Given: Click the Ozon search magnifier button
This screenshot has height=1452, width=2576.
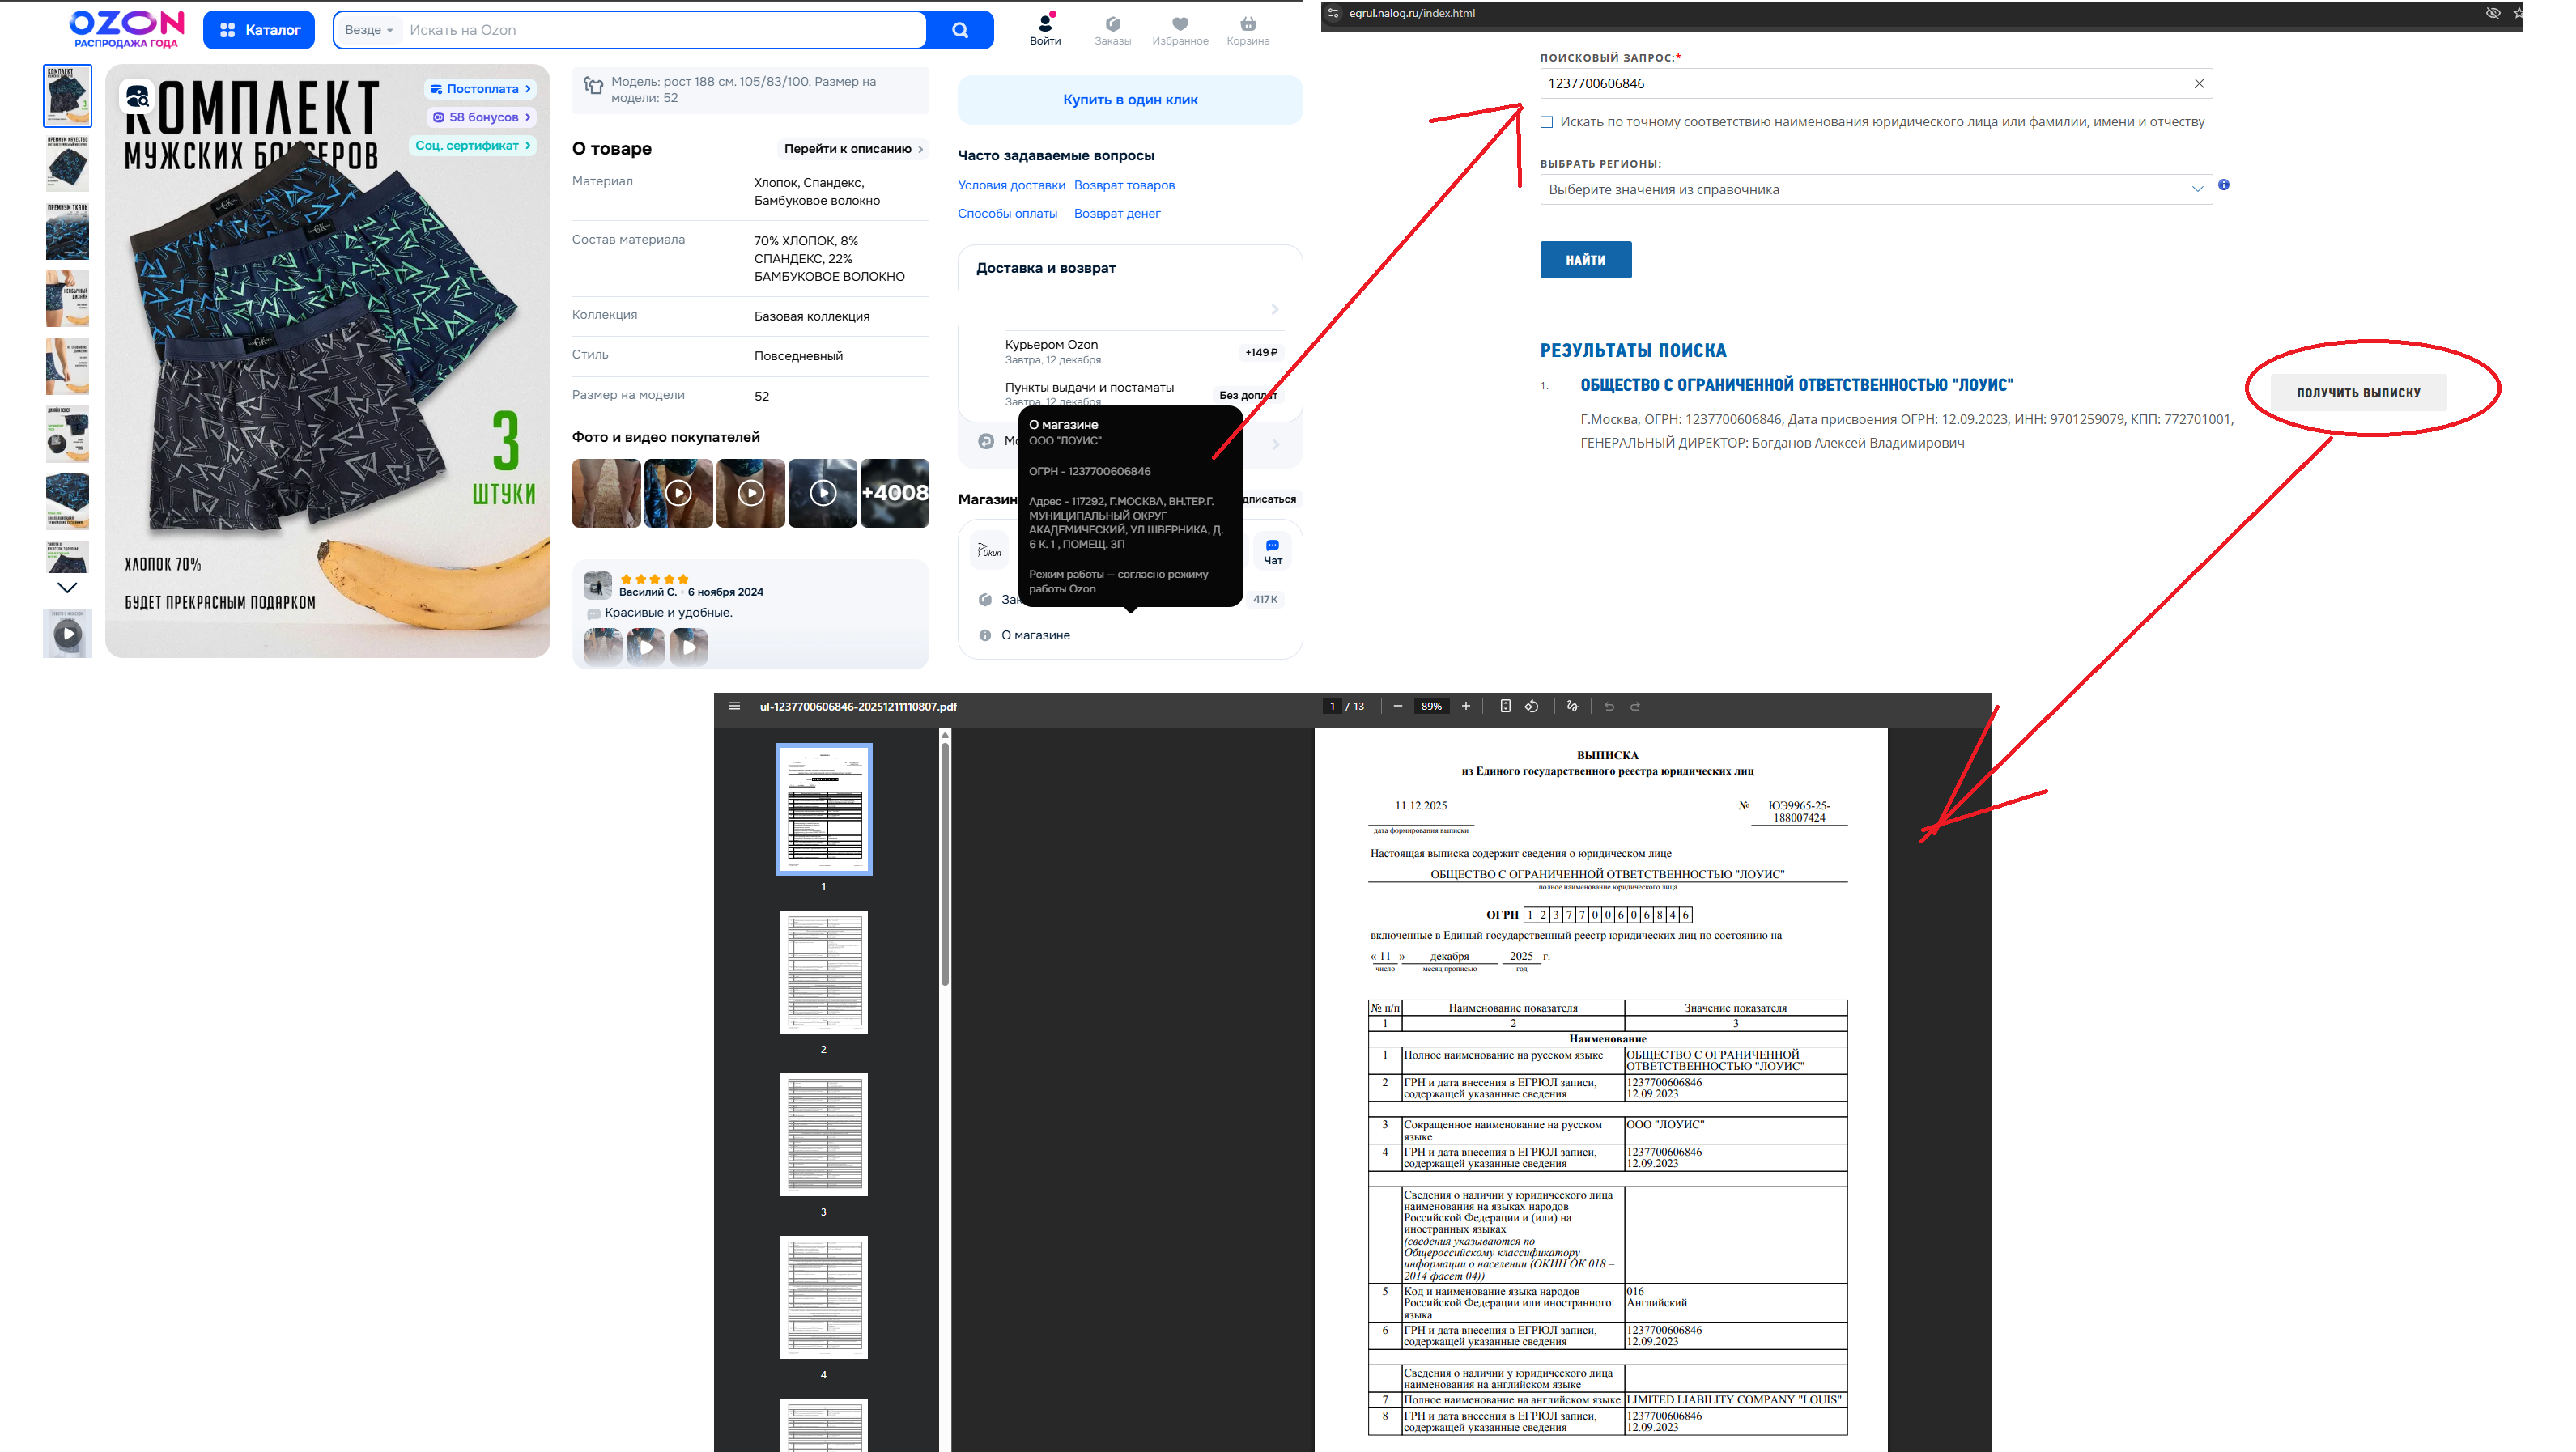Looking at the screenshot, I should (x=959, y=30).
